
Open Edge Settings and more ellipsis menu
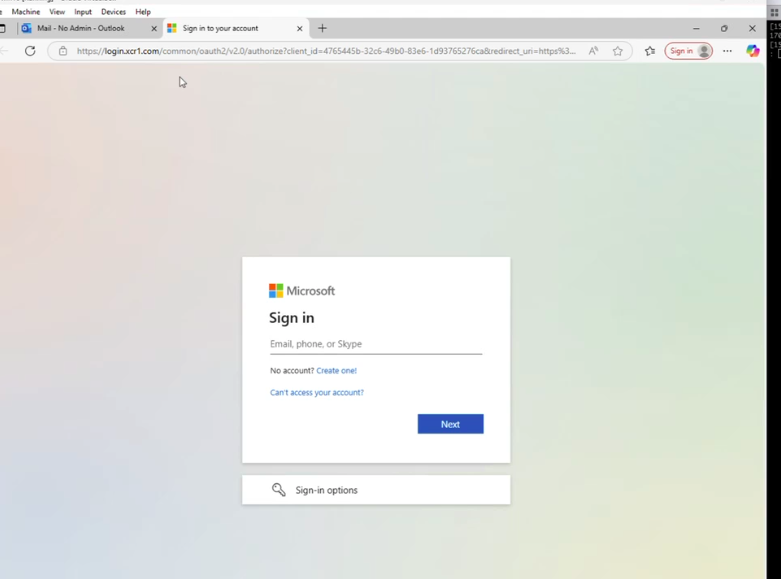(727, 51)
